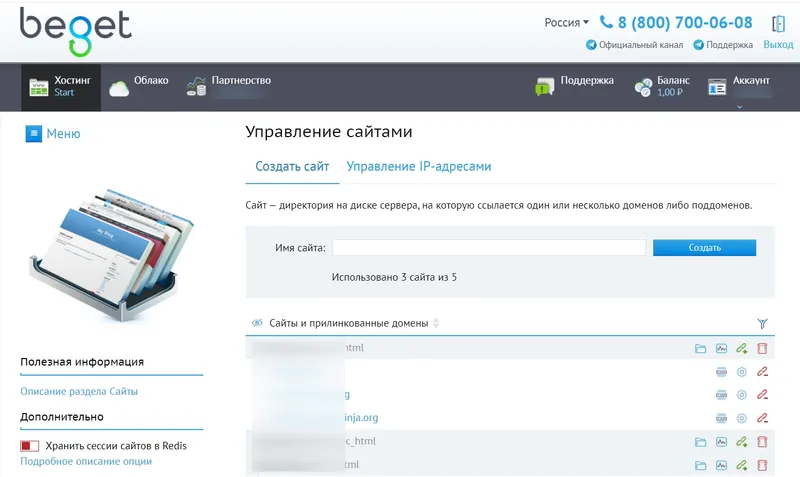
Task: Open gear settings for the fully blurred domain row
Action: (741, 372)
